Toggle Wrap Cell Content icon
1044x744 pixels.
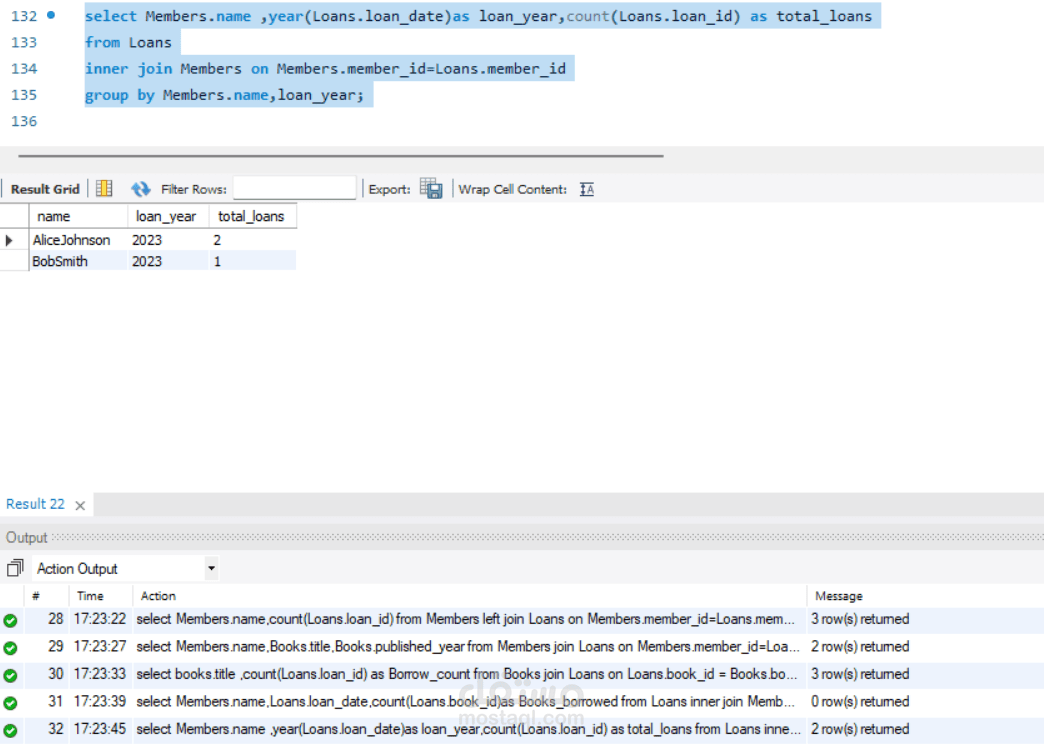point(587,189)
